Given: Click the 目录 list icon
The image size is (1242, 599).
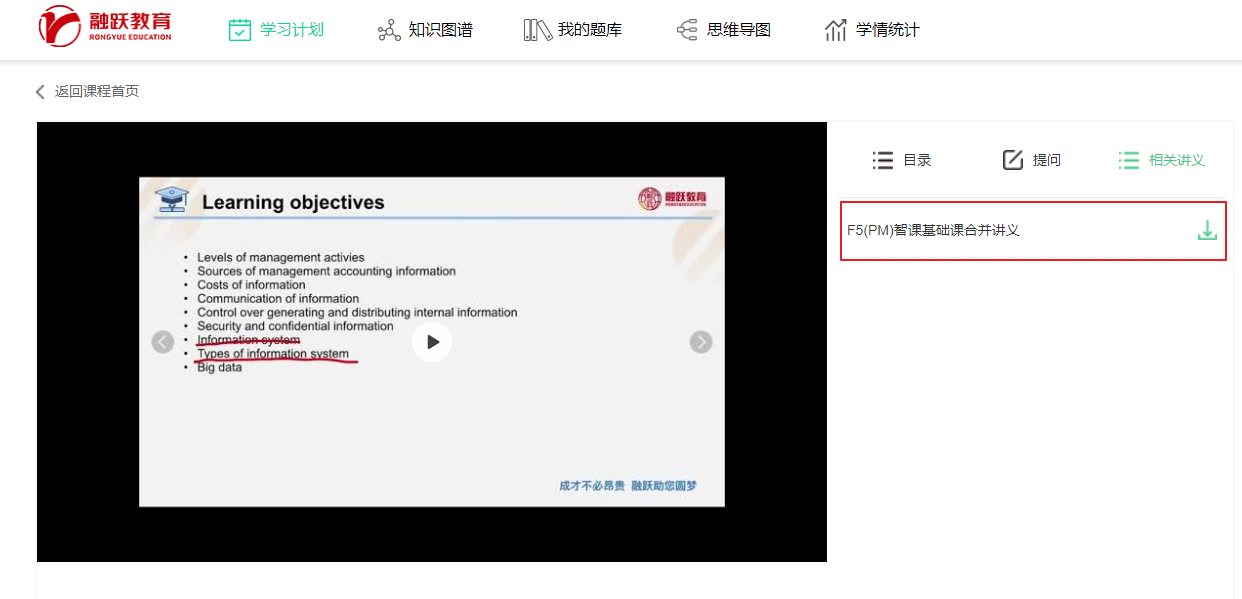Looking at the screenshot, I should click(x=882, y=160).
